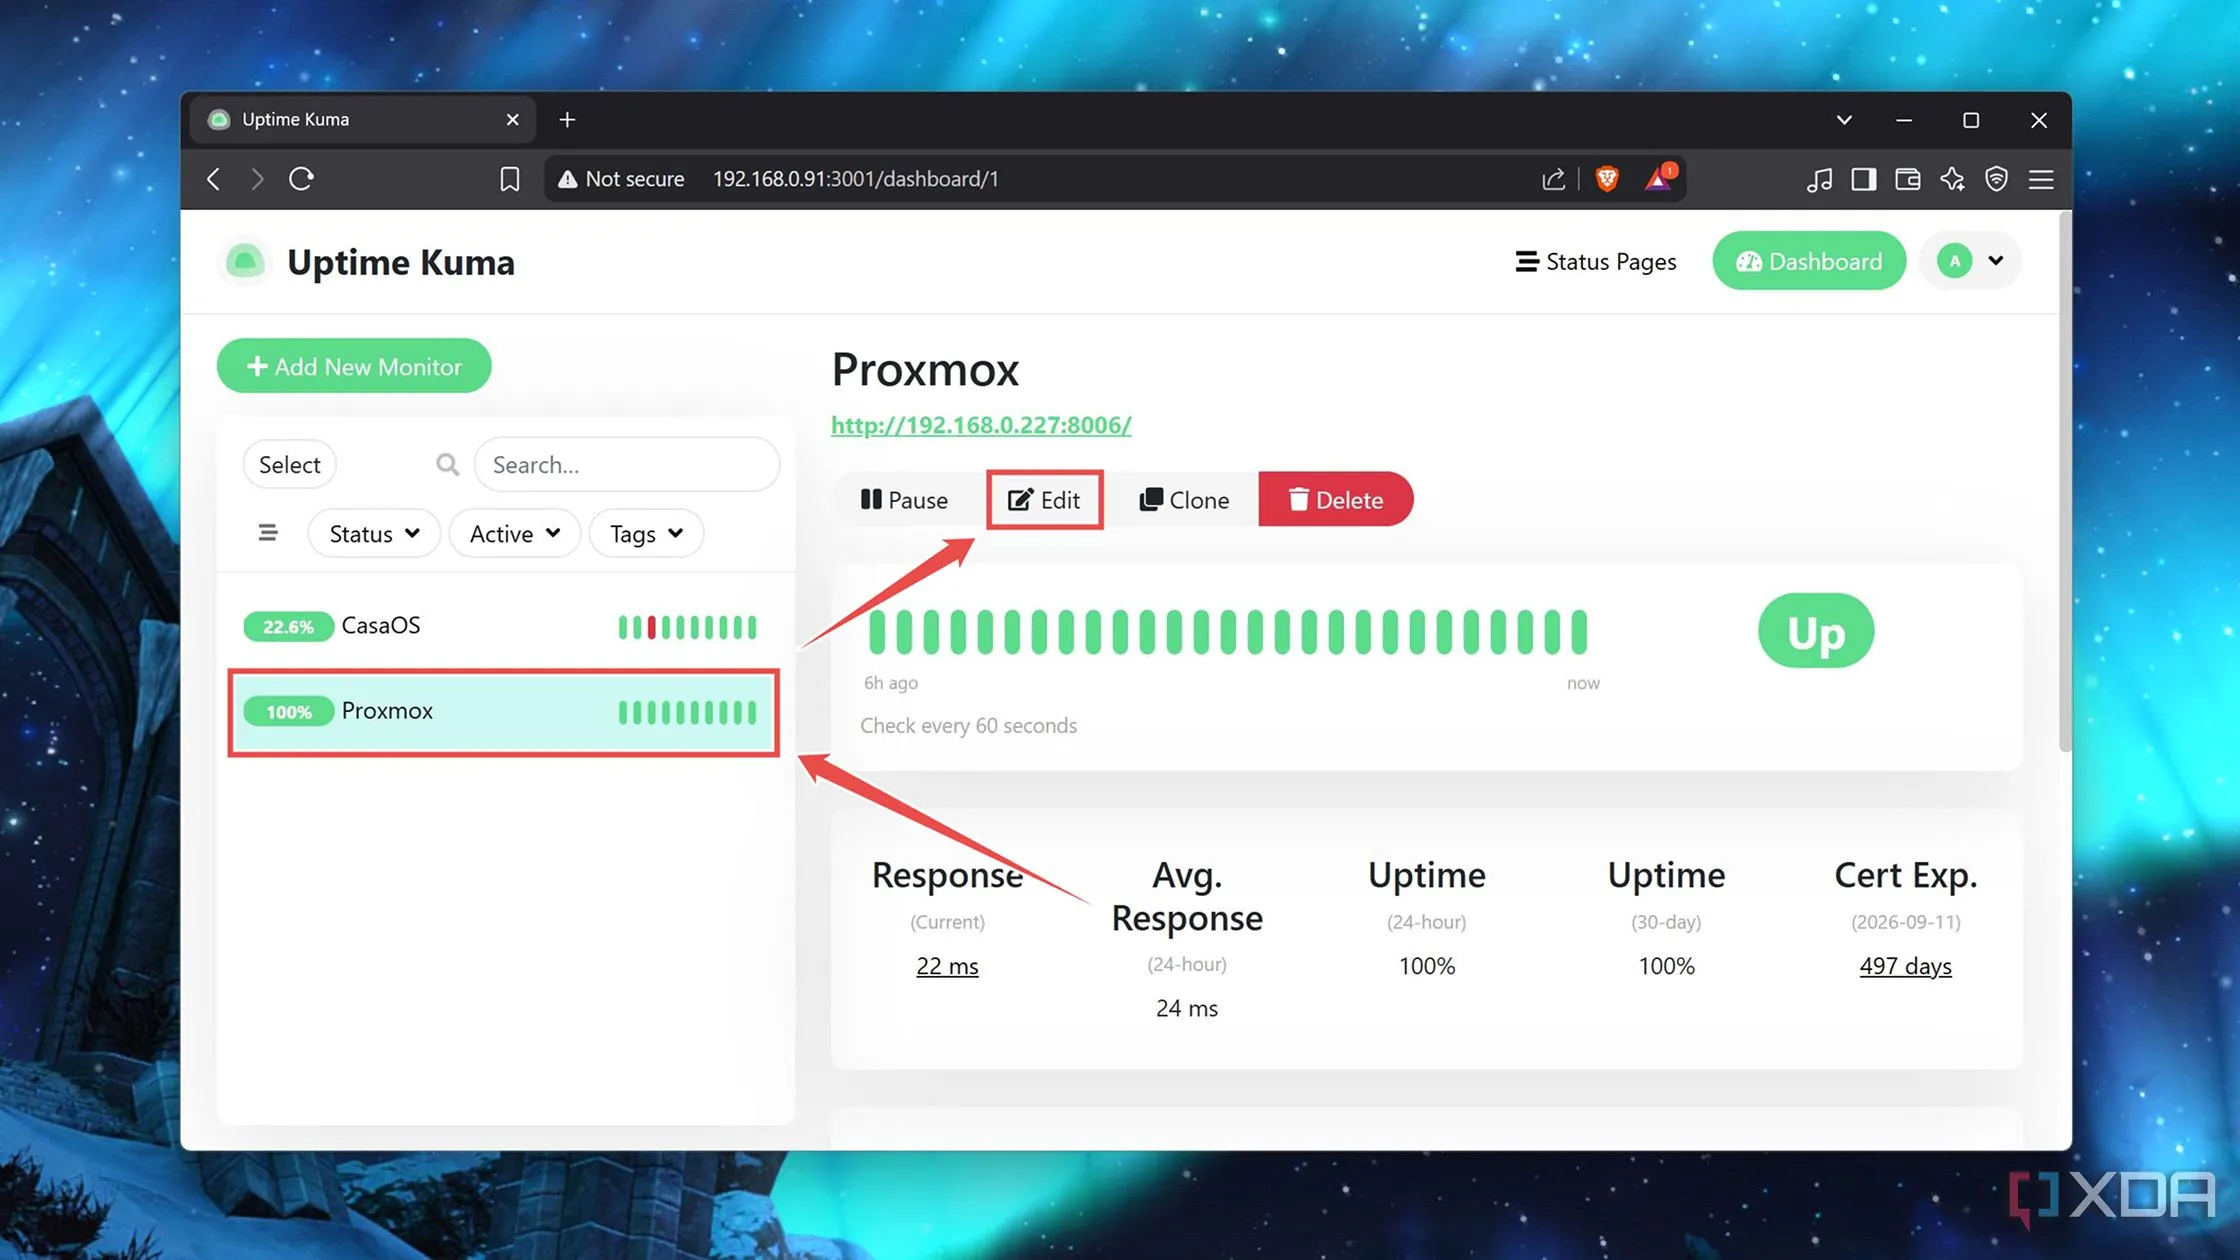2240x1260 pixels.
Task: Expand the Status filter dropdown
Action: (374, 534)
